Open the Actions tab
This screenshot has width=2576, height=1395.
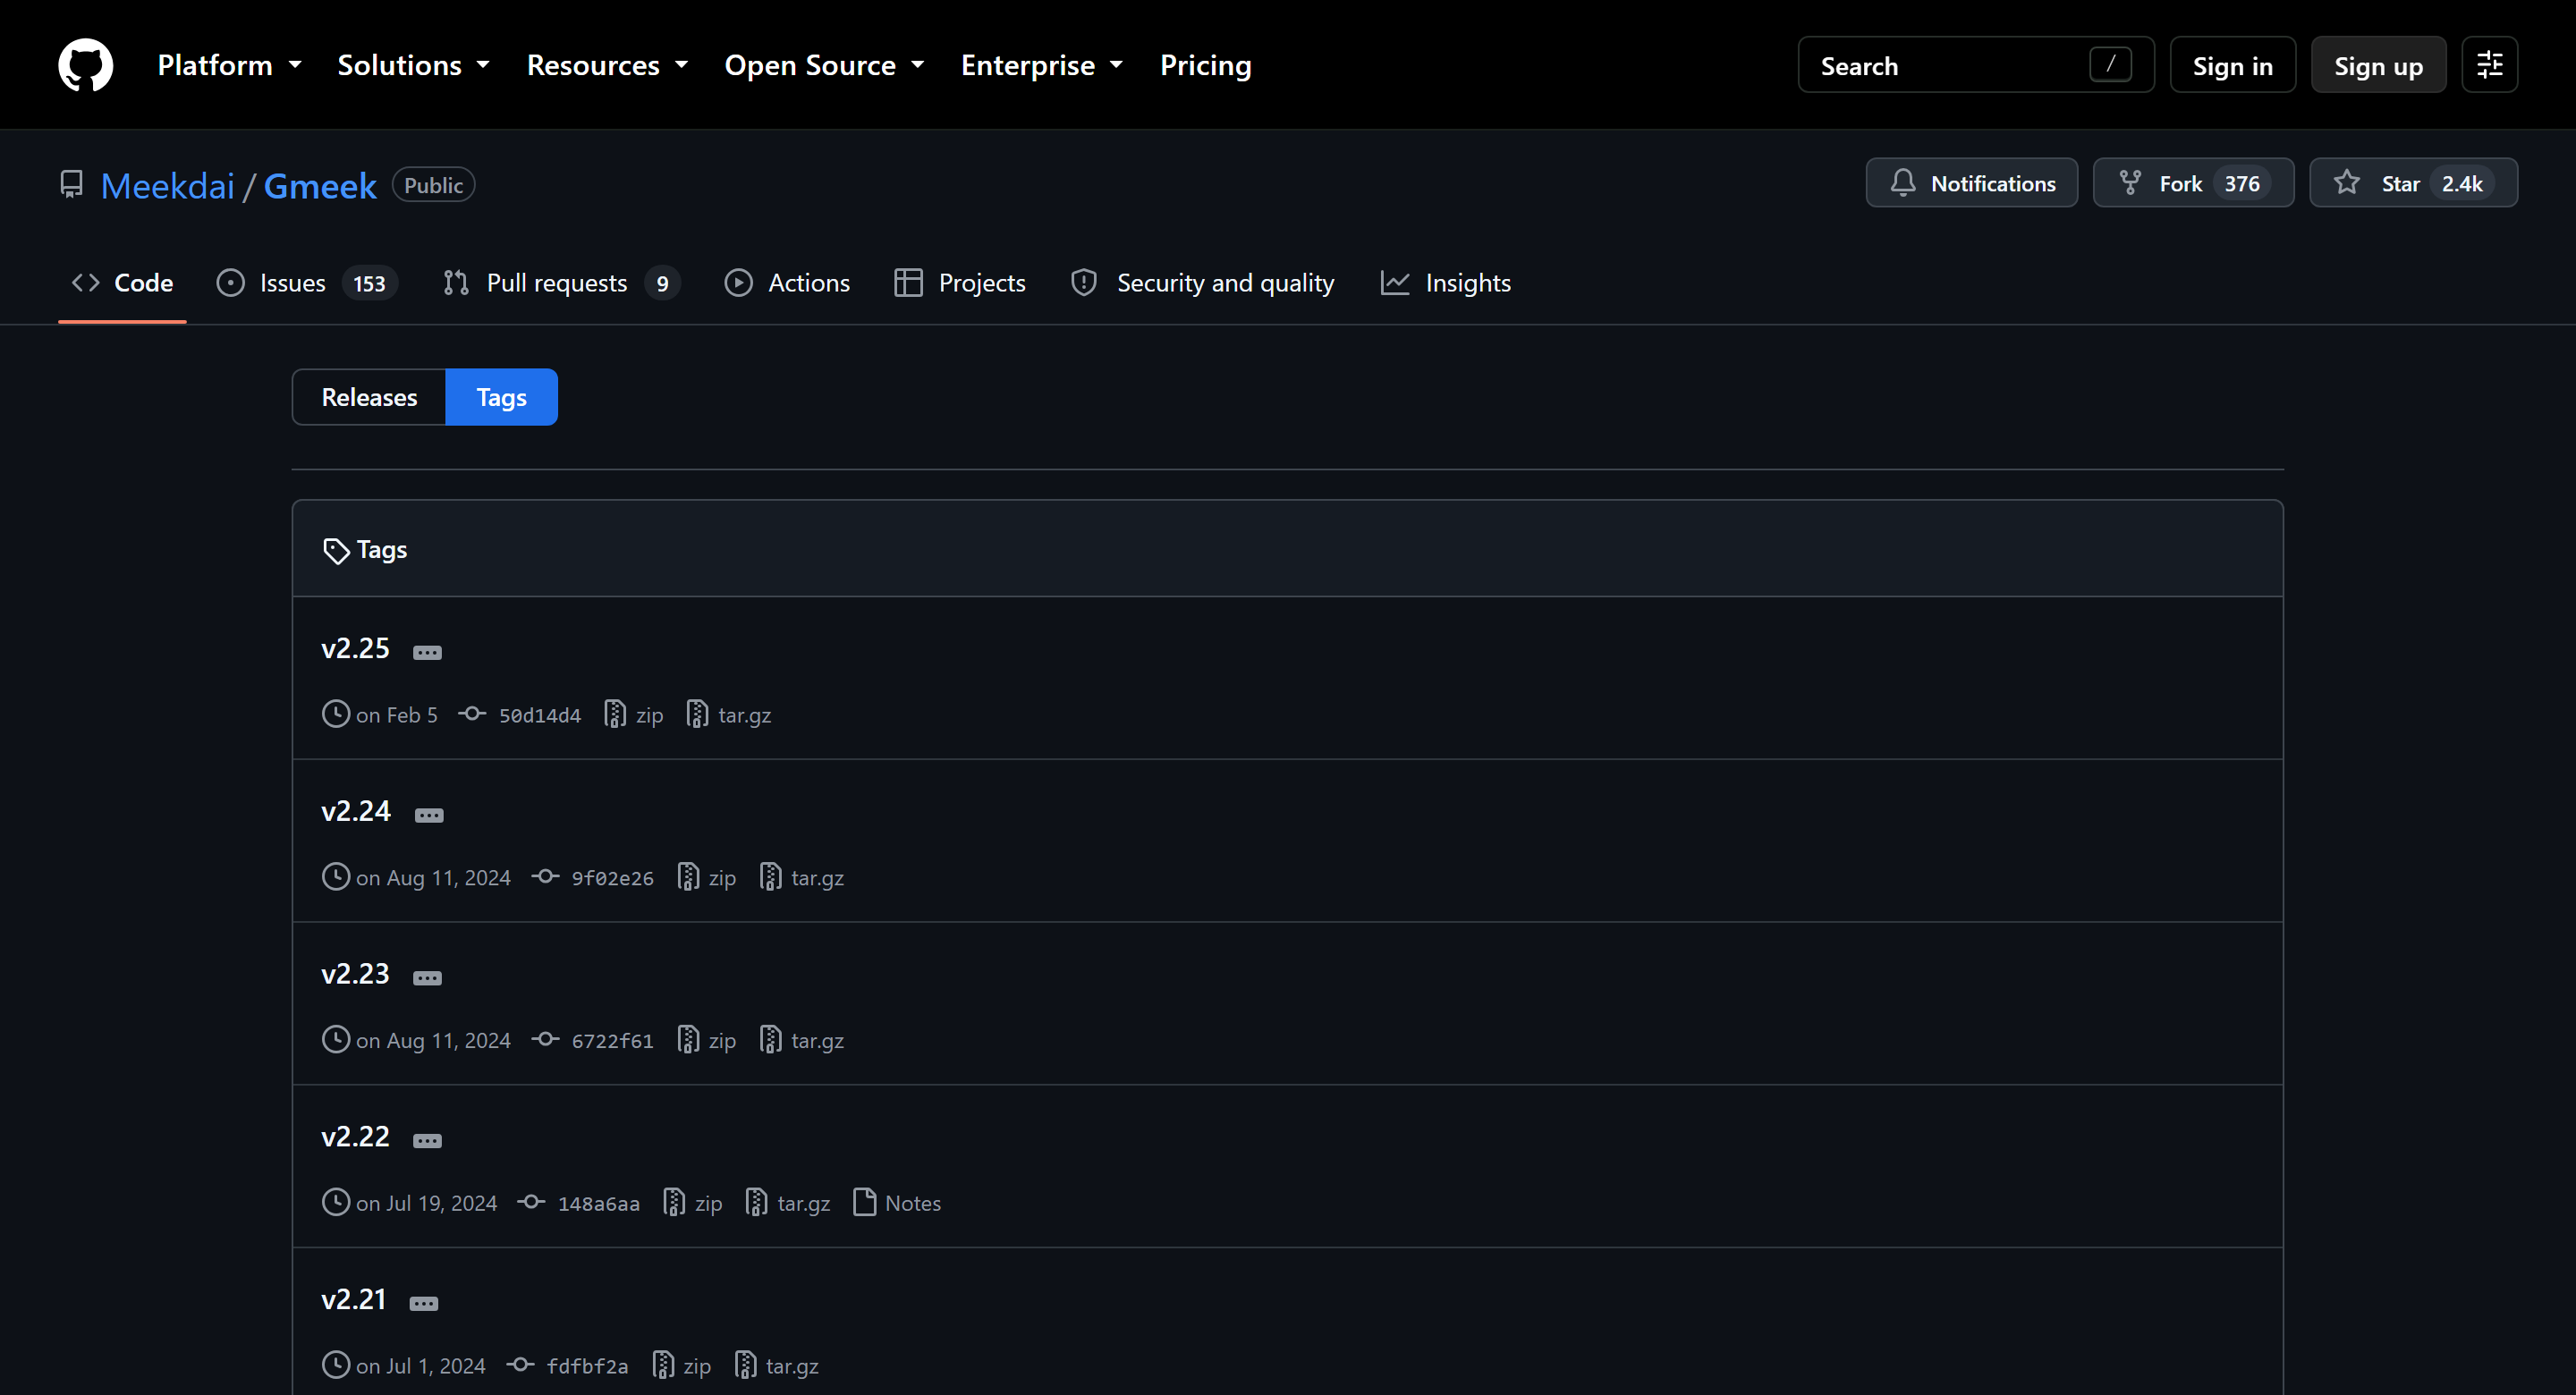click(x=787, y=283)
